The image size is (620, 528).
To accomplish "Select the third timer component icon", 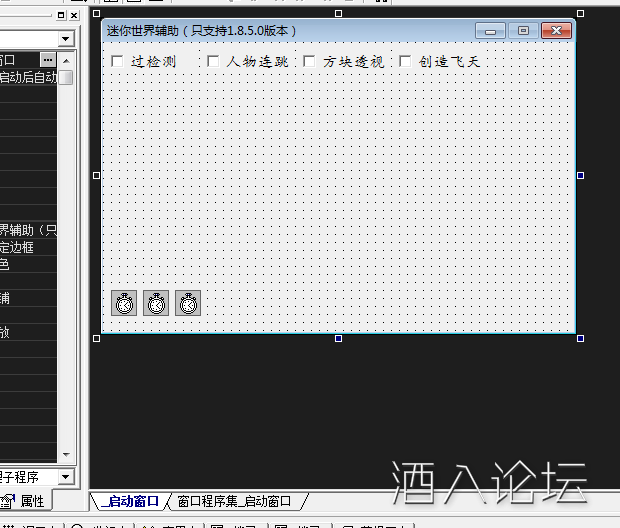I will pyautogui.click(x=188, y=303).
